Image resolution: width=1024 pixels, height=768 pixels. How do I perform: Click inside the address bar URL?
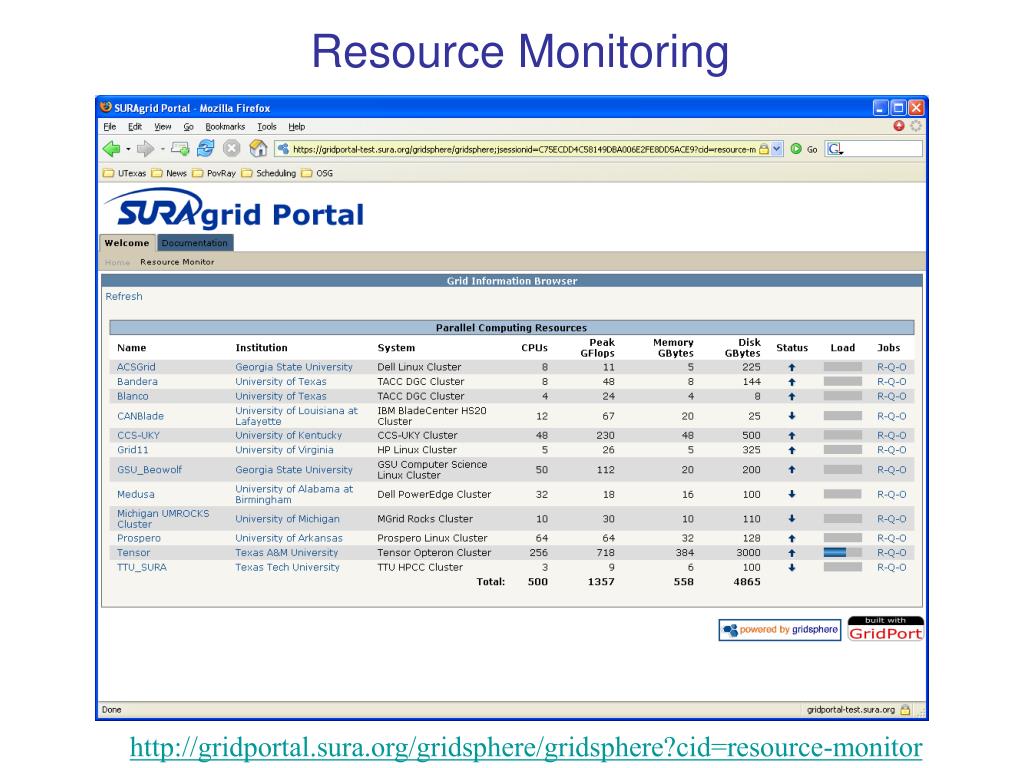[x=523, y=150]
